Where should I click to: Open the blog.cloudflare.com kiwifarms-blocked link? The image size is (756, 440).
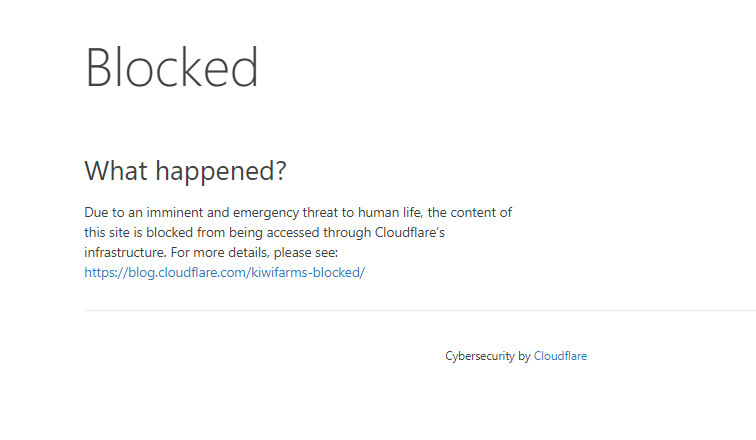tap(225, 273)
